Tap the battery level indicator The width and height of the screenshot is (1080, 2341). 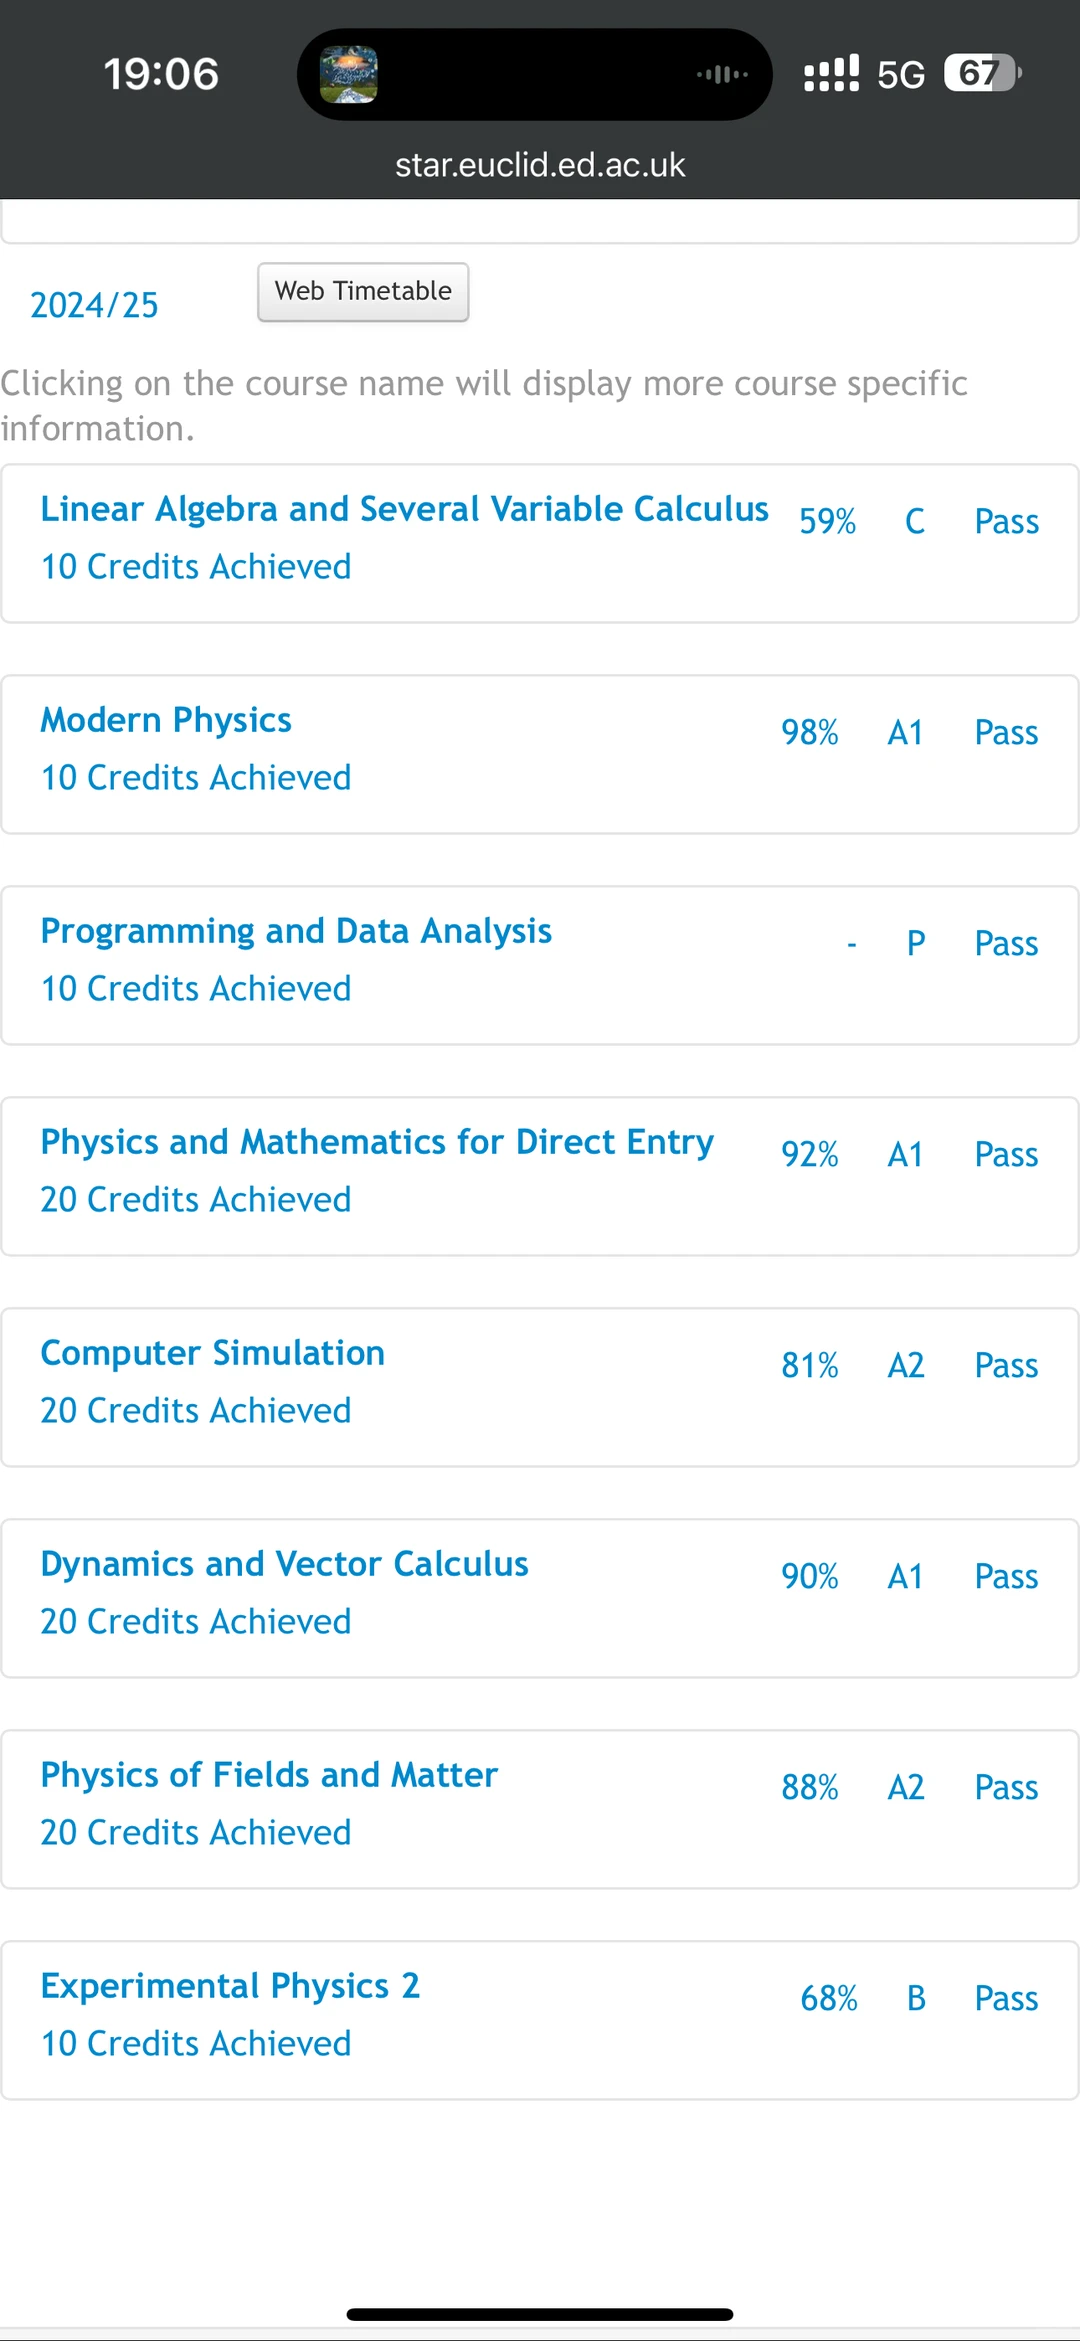[982, 73]
